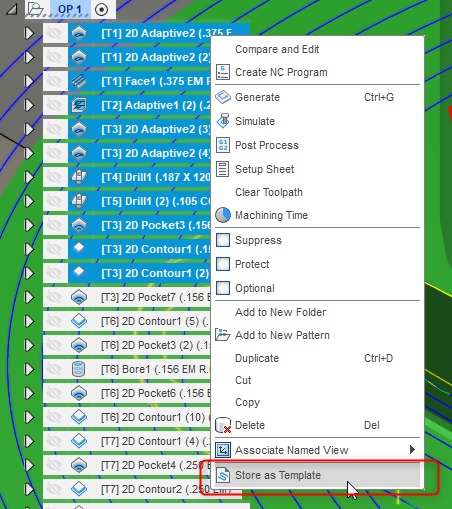Expand the [T3] 2D Contour1 (2) operation

coord(29,273)
